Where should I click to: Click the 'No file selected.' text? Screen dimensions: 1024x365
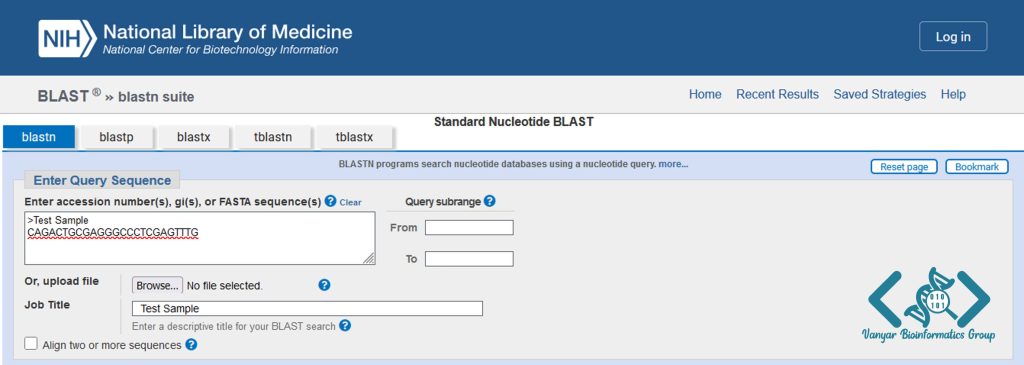225,285
